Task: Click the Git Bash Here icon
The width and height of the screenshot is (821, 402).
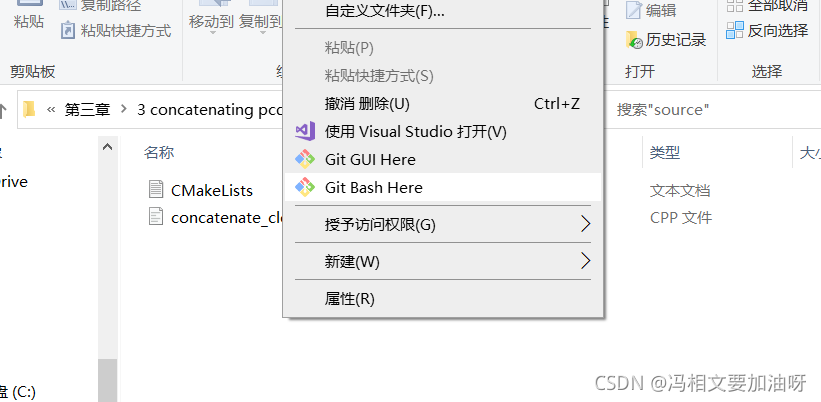Action: click(x=305, y=187)
